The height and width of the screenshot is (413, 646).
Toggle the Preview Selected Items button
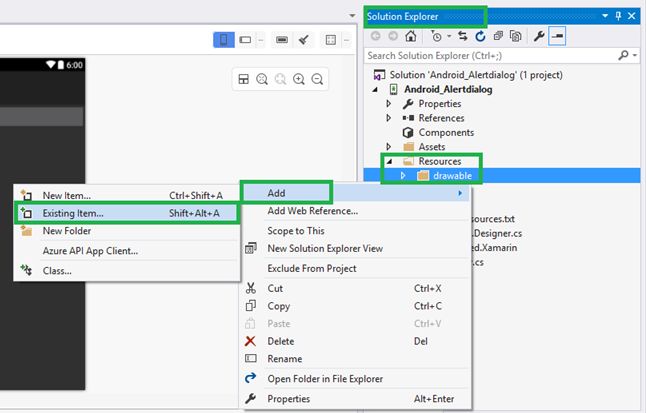[557, 36]
